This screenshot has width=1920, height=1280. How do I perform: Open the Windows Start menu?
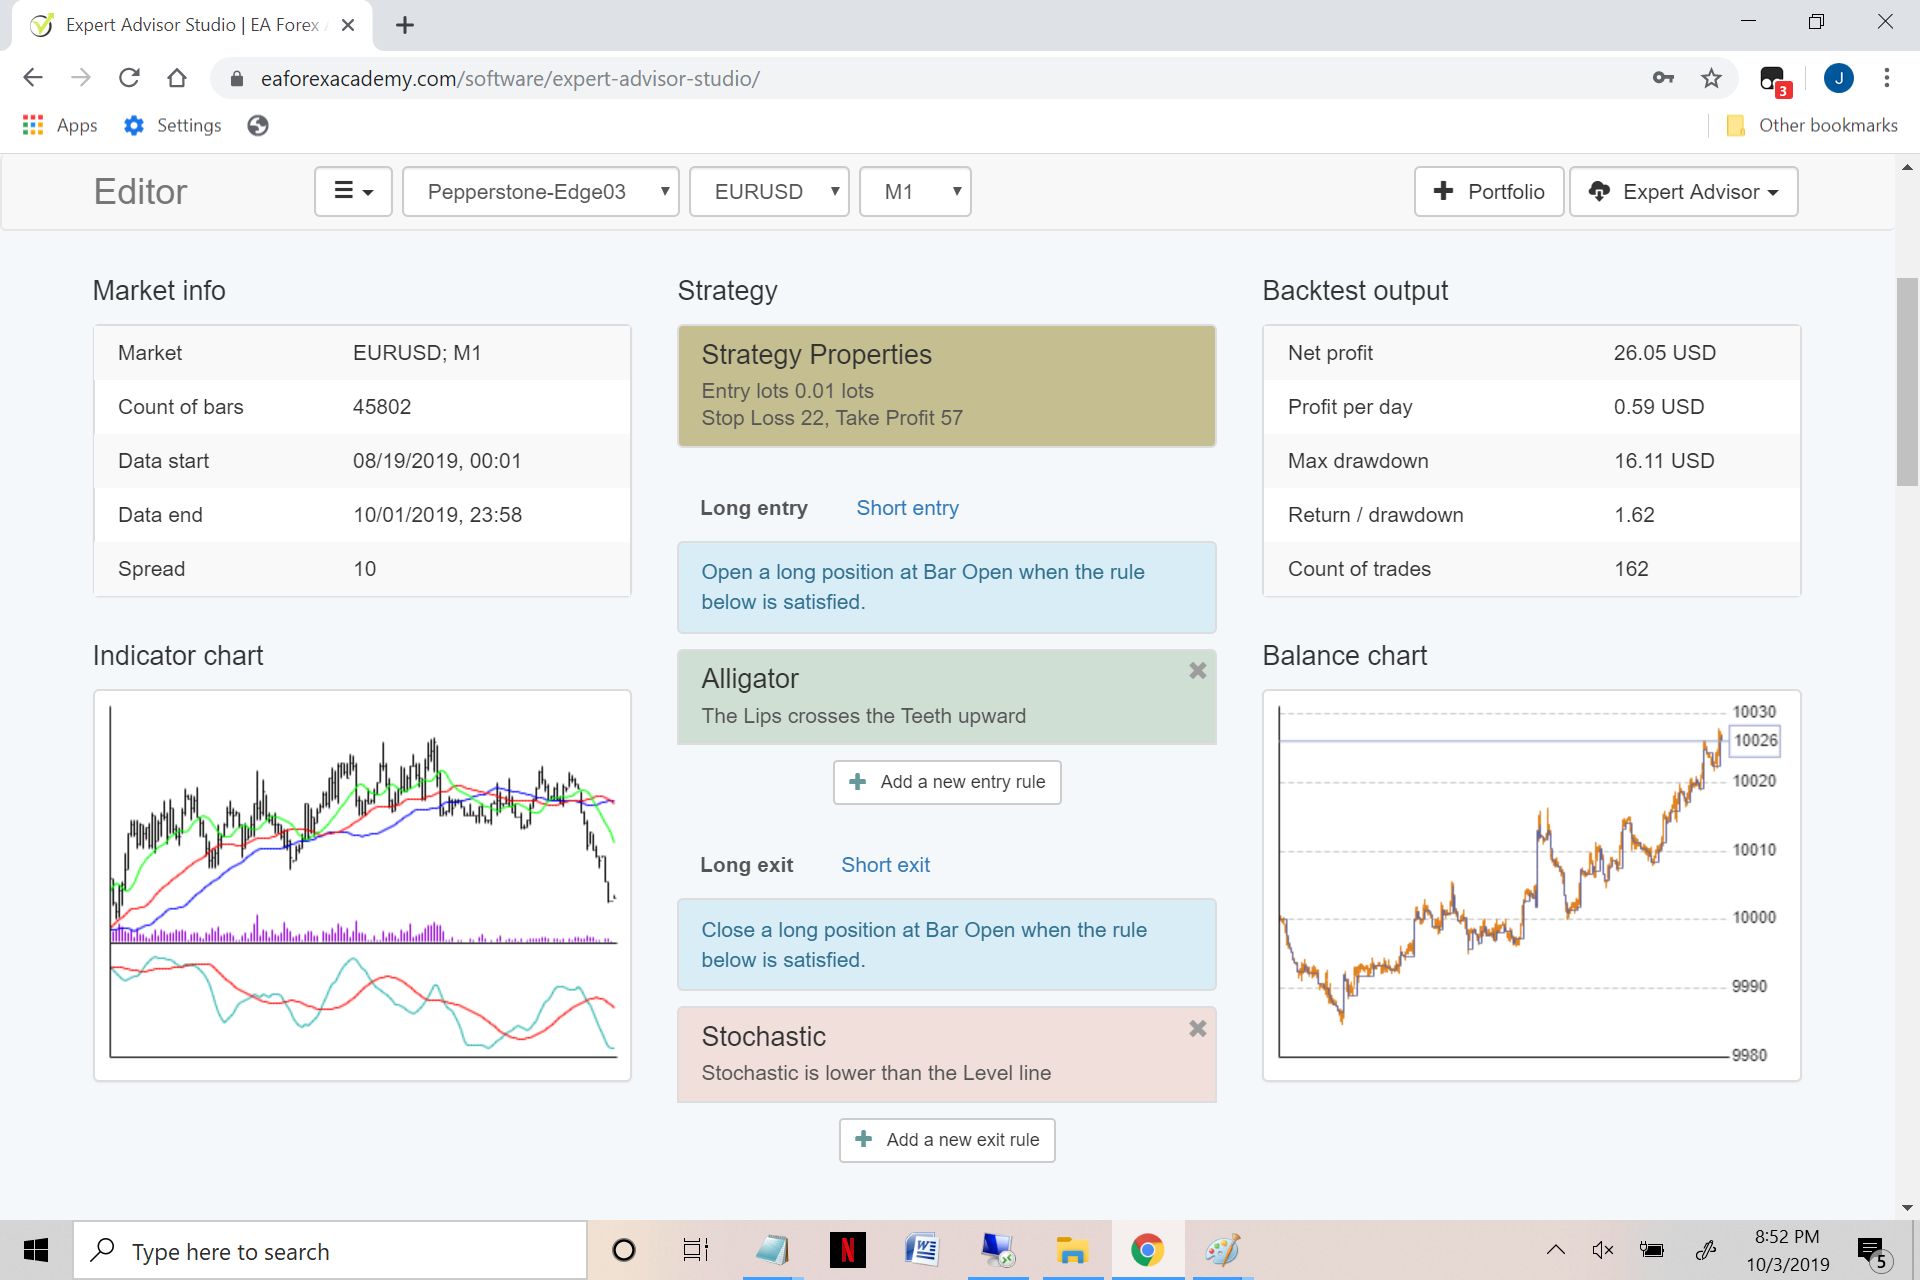36,1250
